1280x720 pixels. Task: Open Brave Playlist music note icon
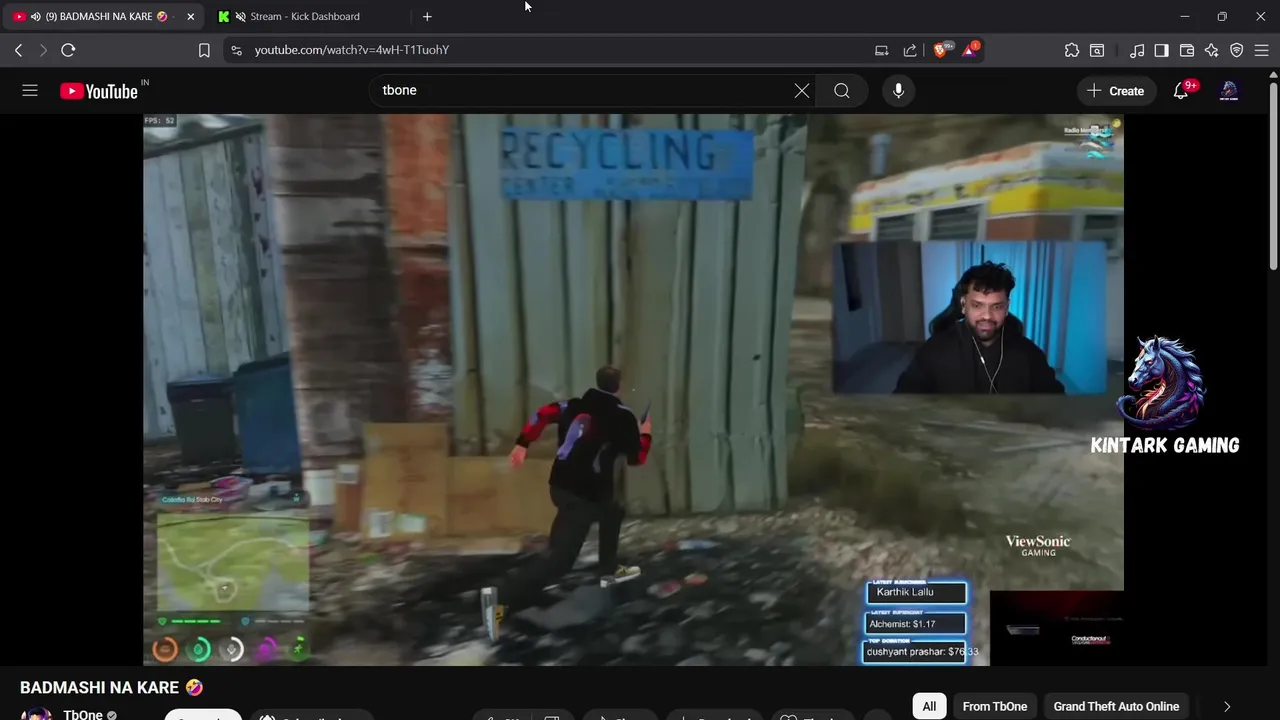pyautogui.click(x=1137, y=50)
